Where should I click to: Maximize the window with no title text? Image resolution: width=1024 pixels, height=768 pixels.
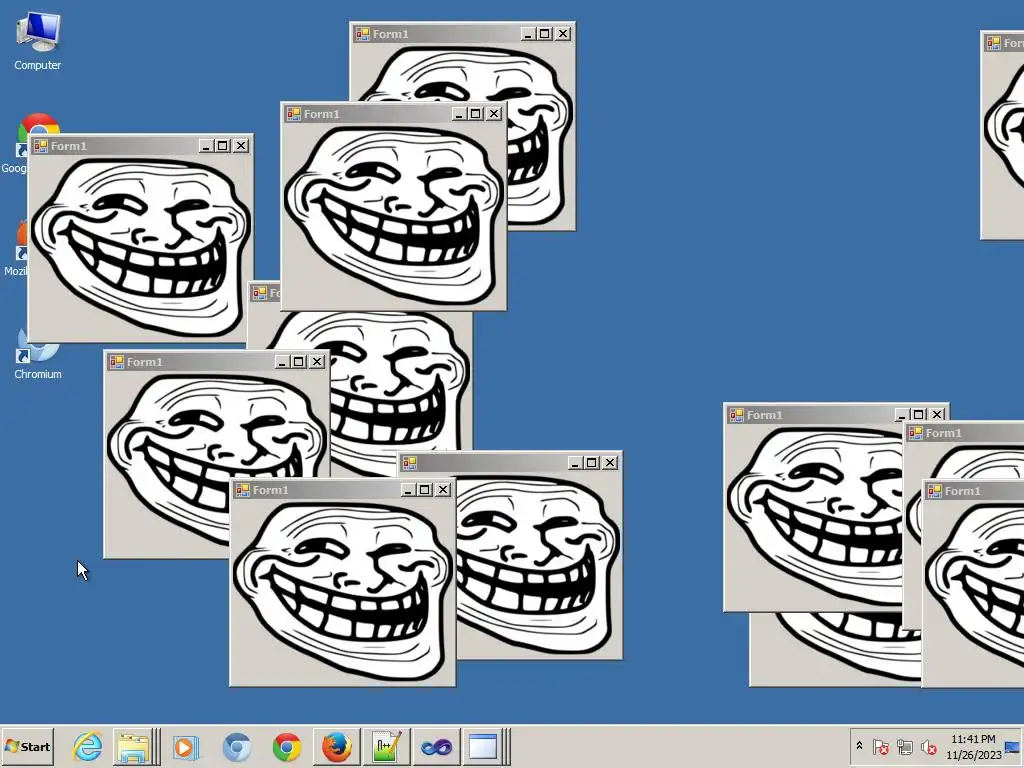(x=592, y=462)
